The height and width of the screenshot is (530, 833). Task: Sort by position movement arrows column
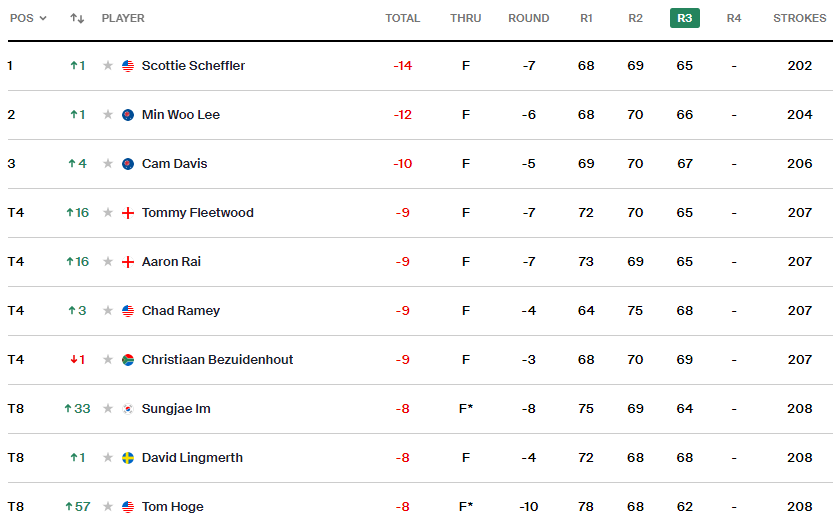[77, 18]
